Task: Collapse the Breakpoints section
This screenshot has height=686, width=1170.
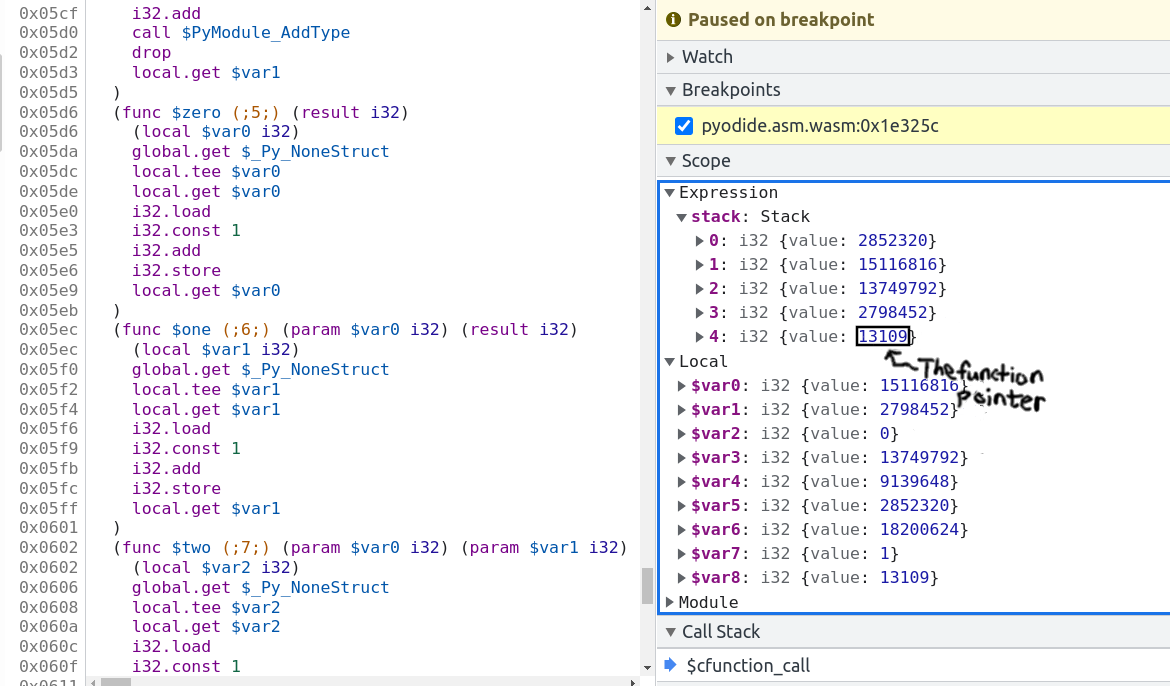Action: [671, 90]
